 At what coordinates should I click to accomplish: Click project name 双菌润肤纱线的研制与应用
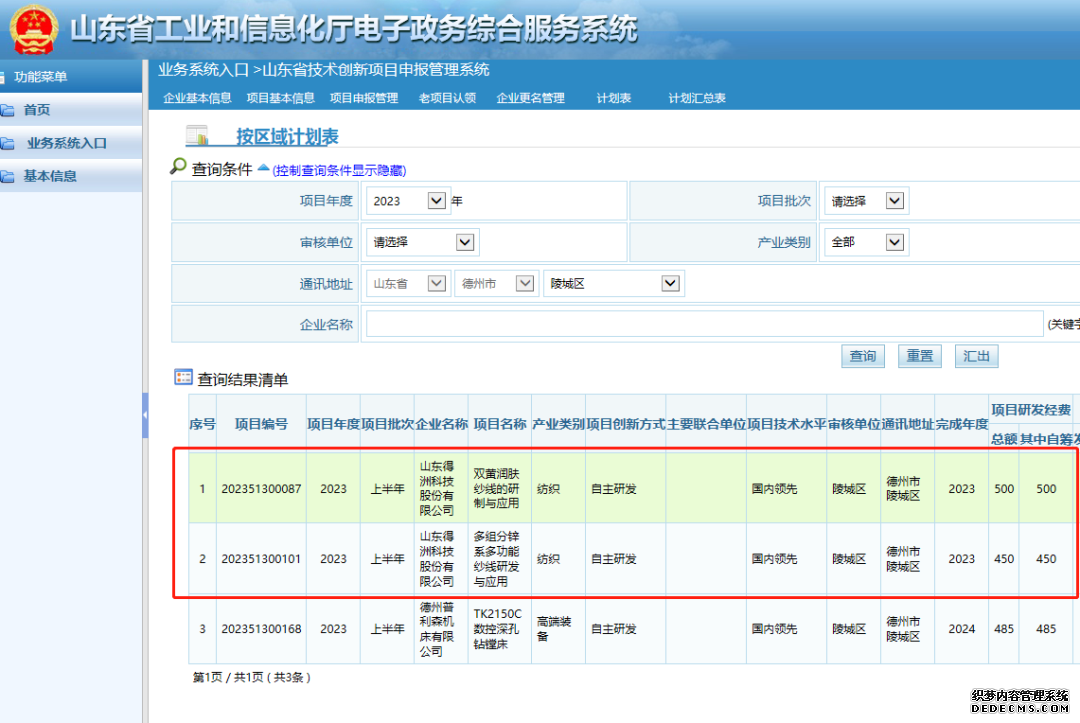497,489
